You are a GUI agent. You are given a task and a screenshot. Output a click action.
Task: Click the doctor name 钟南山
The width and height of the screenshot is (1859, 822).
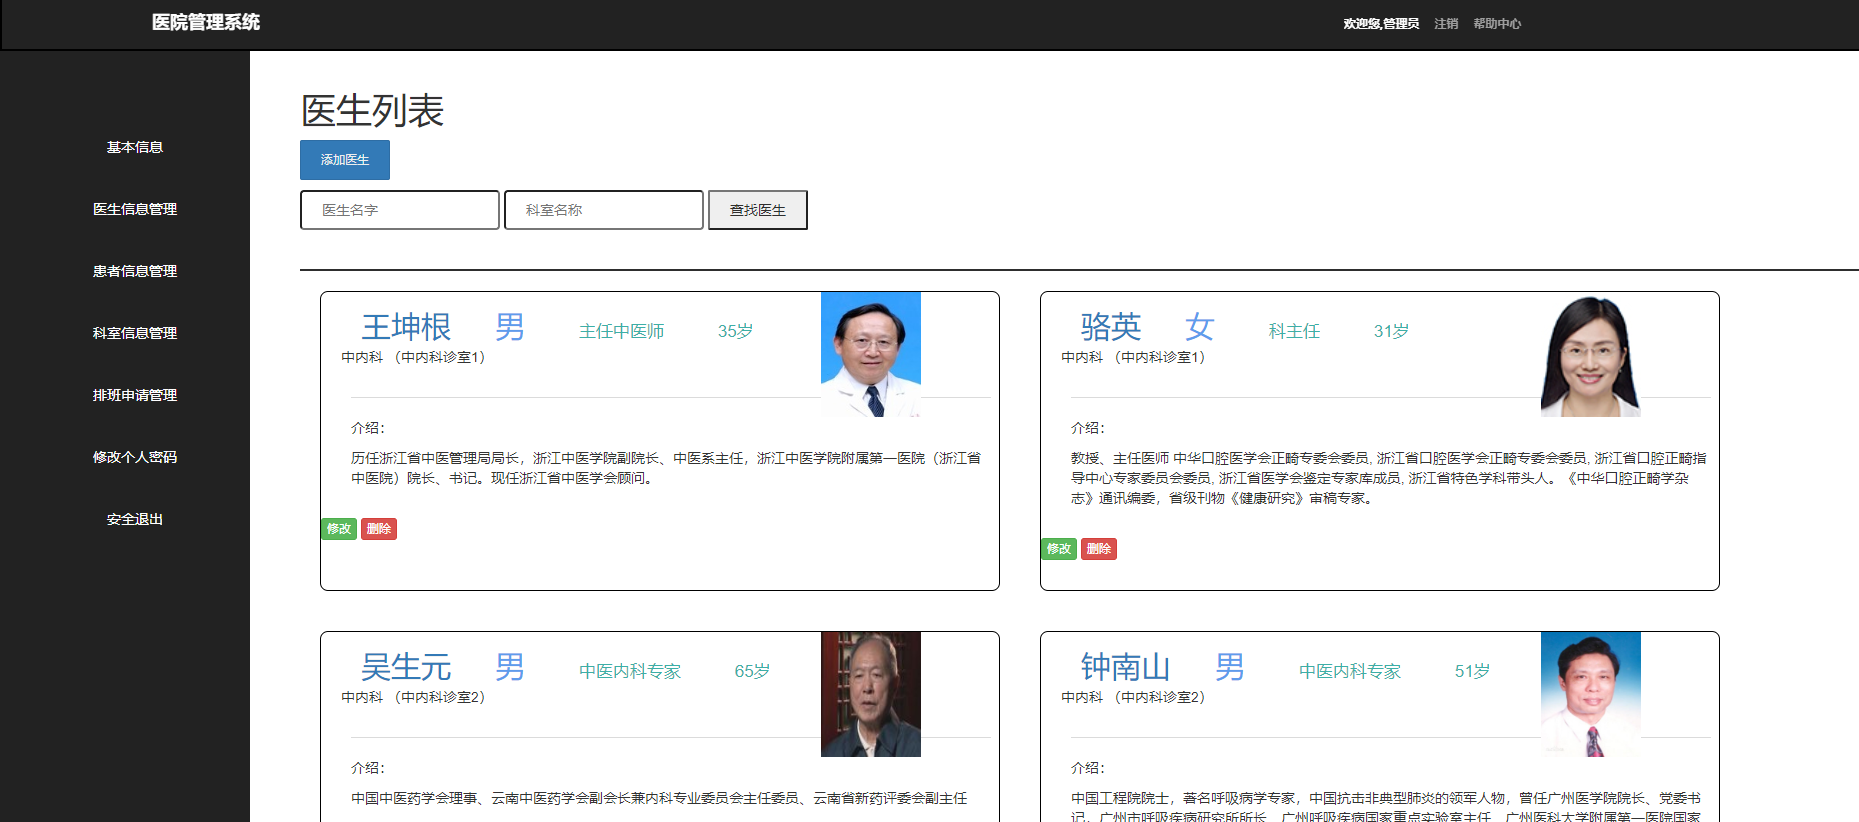(x=1126, y=667)
